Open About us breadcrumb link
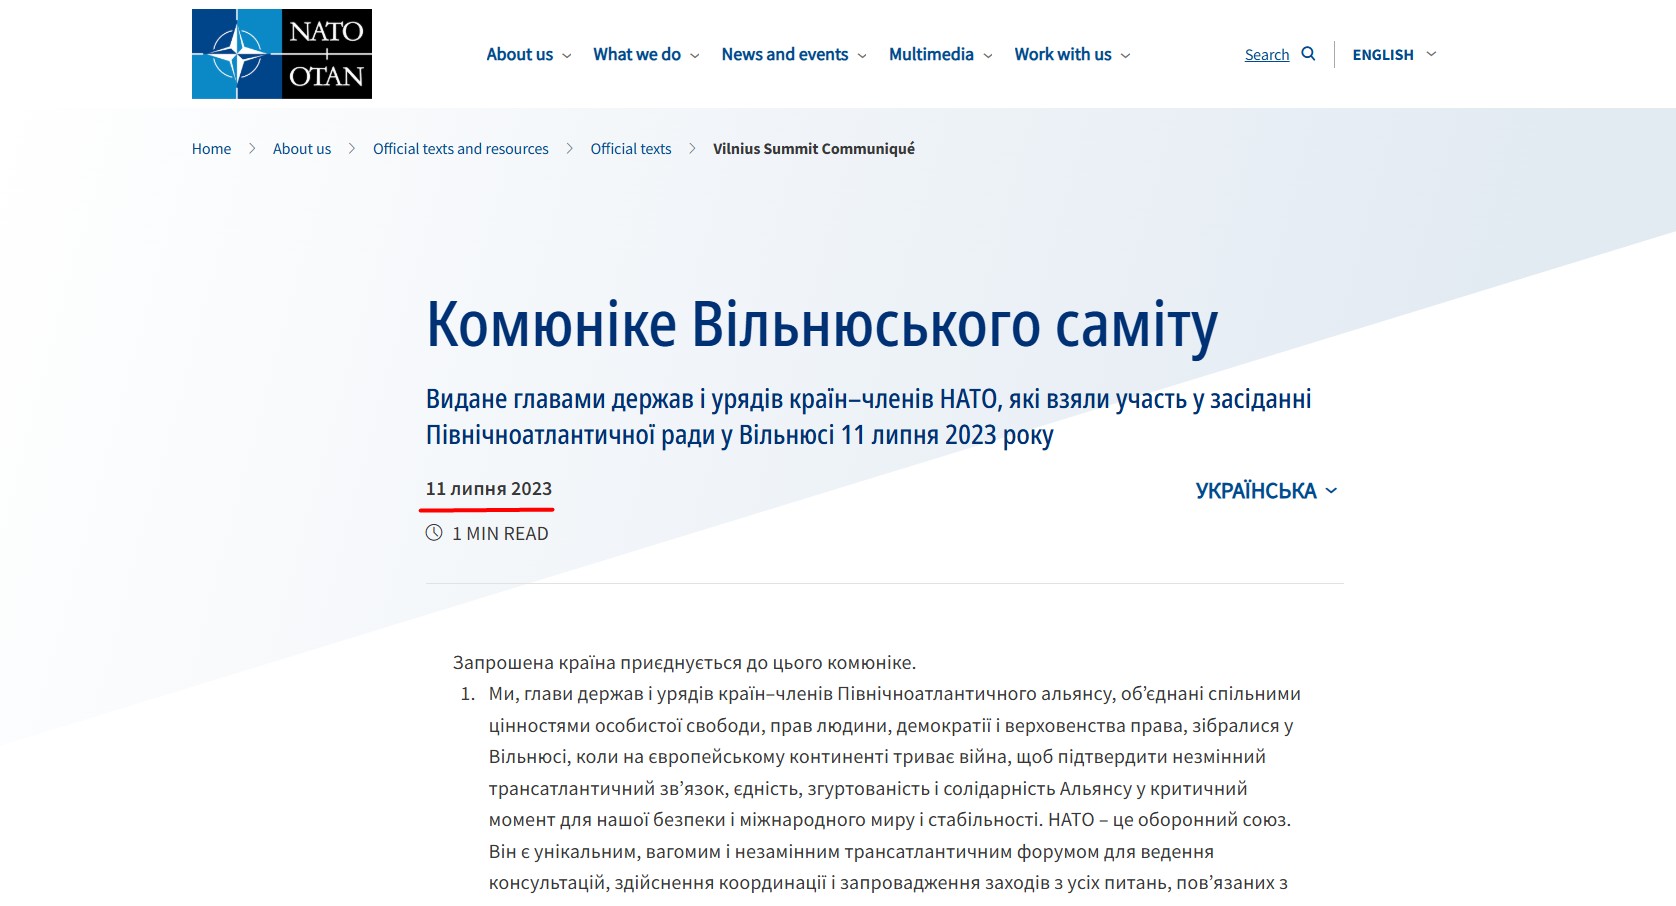Screen dimensions: 1676x906 point(302,149)
